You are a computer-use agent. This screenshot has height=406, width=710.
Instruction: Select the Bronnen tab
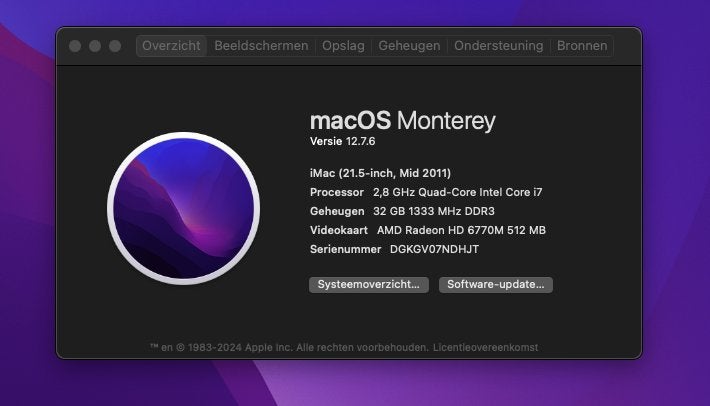tap(582, 46)
